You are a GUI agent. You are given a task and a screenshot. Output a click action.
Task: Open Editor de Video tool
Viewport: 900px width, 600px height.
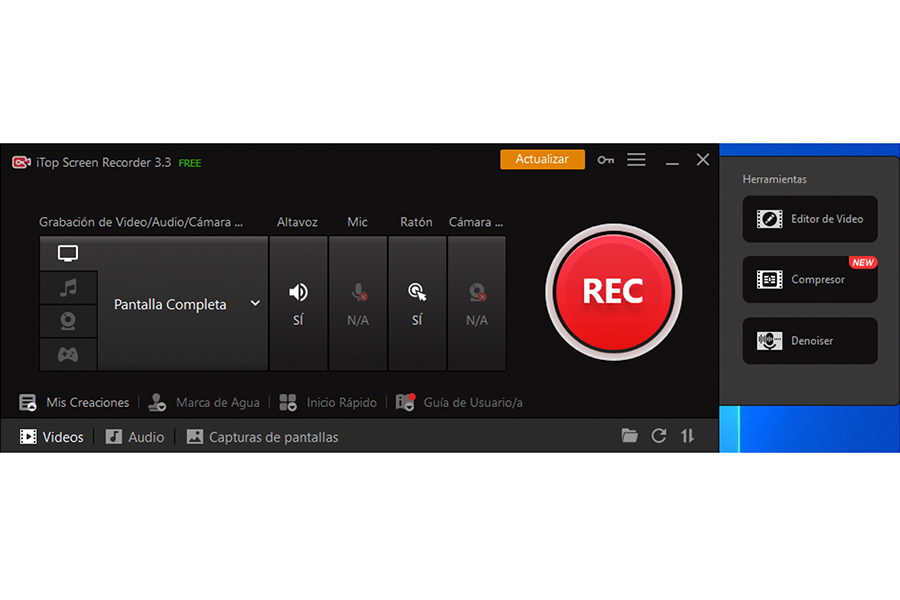tap(810, 219)
